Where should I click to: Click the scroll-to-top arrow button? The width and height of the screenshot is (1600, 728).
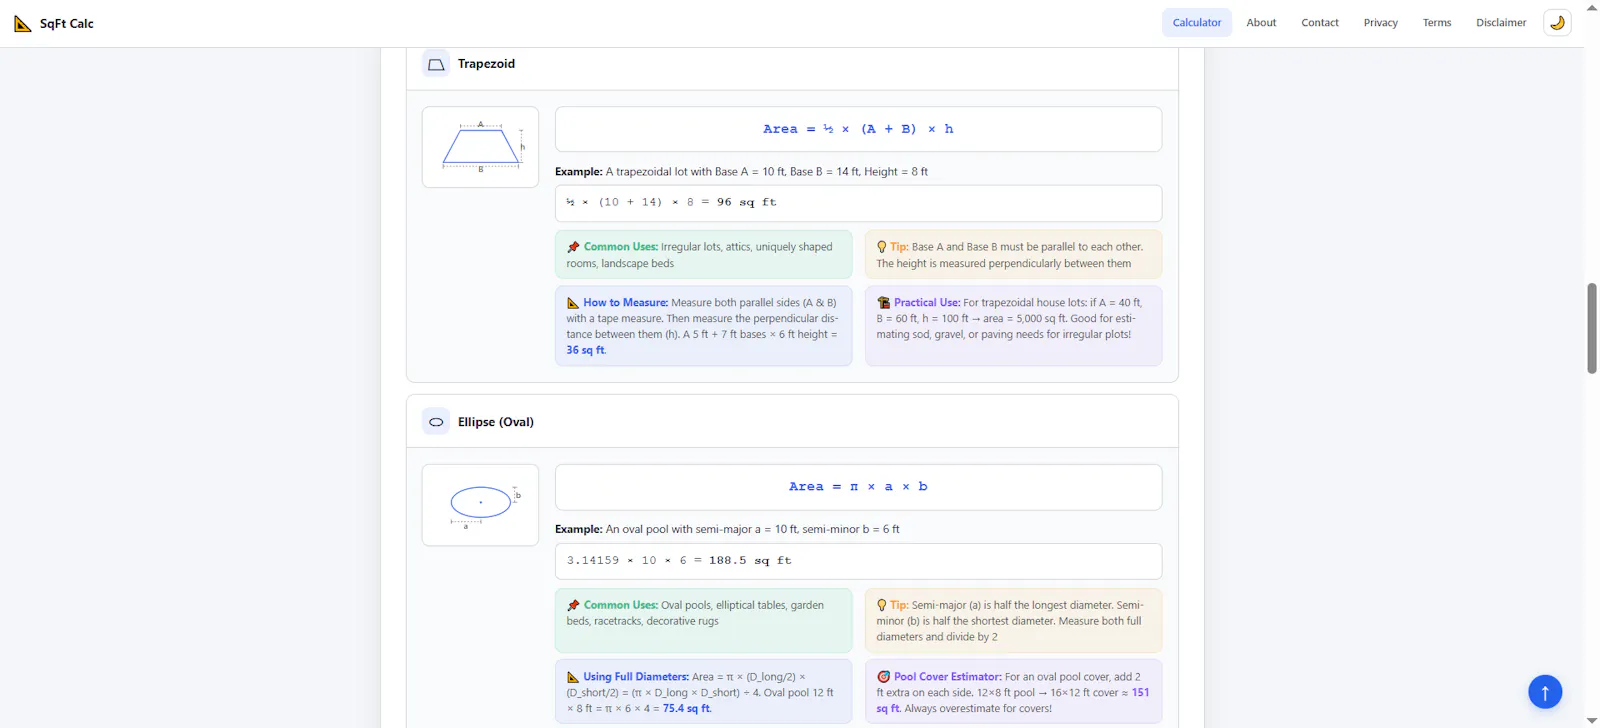pos(1545,691)
